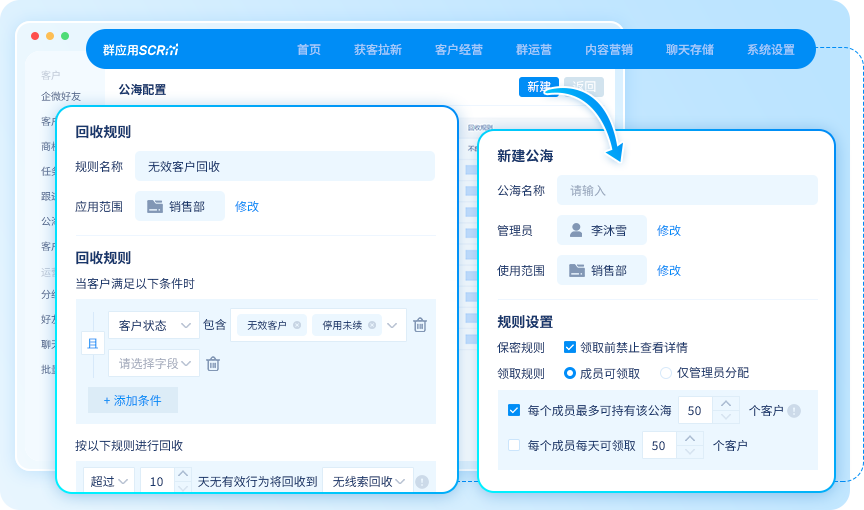The width and height of the screenshot is (864, 510).
Task: Open 聊天存储 navigation menu
Action: coord(689,50)
